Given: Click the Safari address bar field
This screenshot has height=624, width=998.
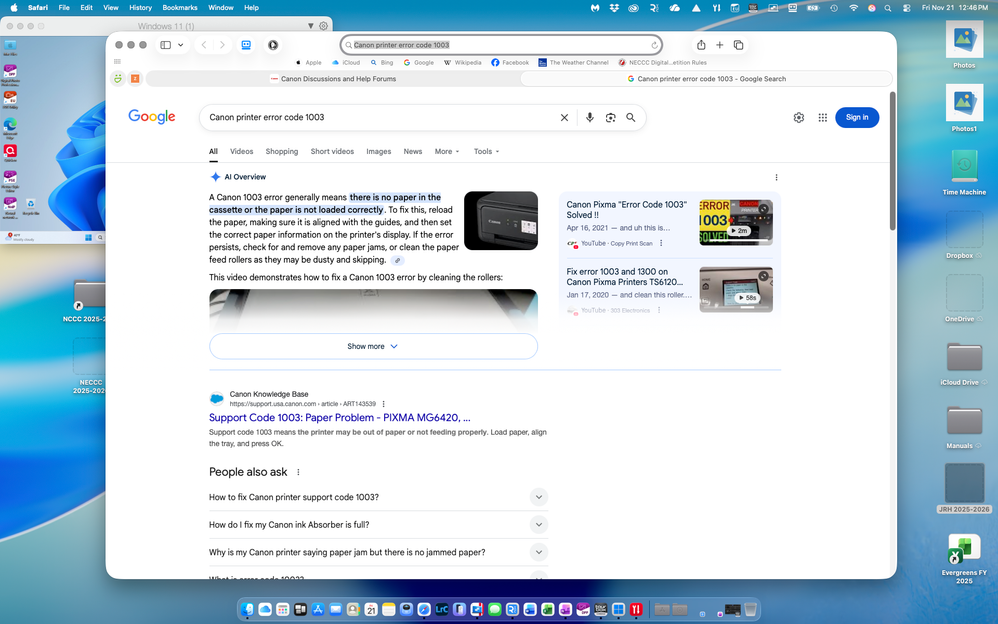Looking at the screenshot, I should [x=500, y=45].
